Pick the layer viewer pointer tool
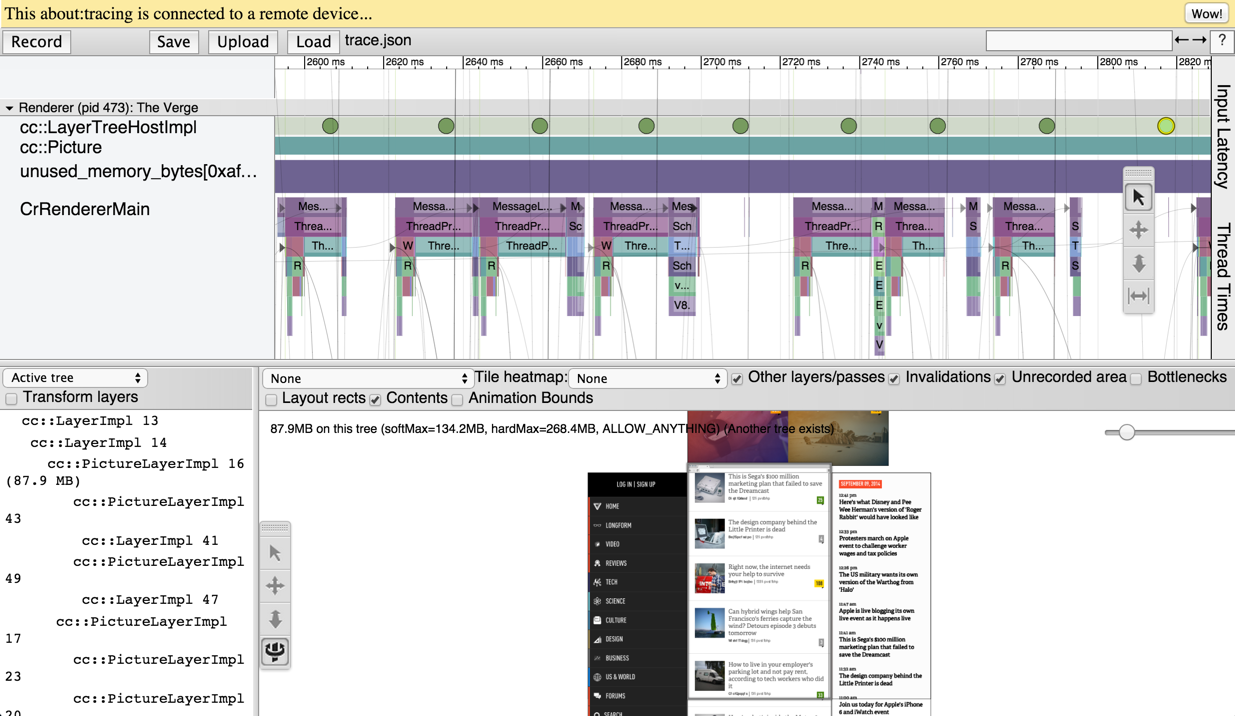Viewport: 1235px width, 716px height. pos(275,553)
